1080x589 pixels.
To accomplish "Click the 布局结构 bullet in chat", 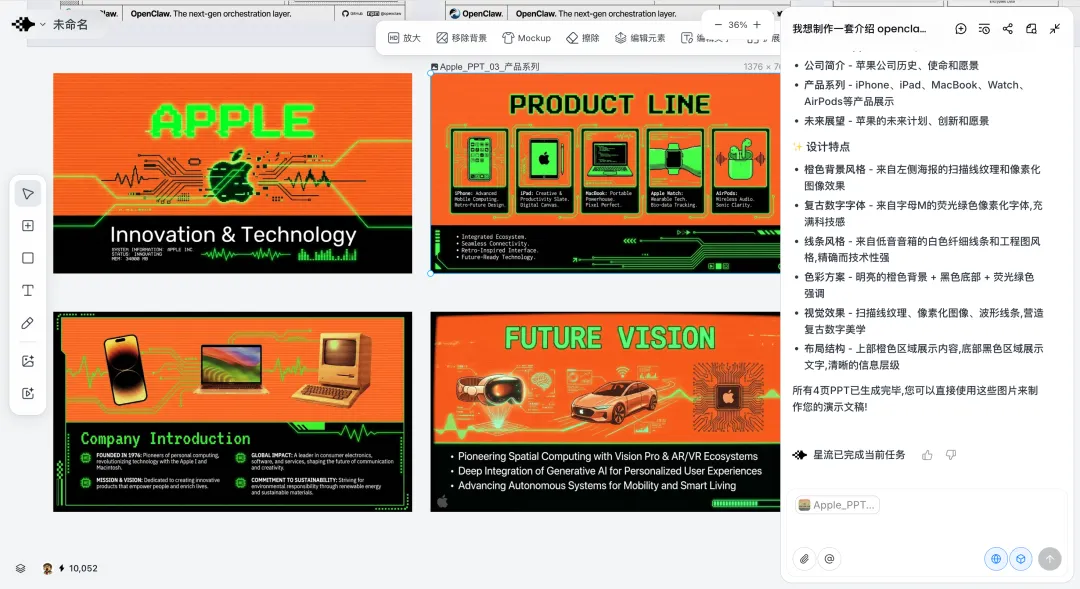I will (924, 356).
